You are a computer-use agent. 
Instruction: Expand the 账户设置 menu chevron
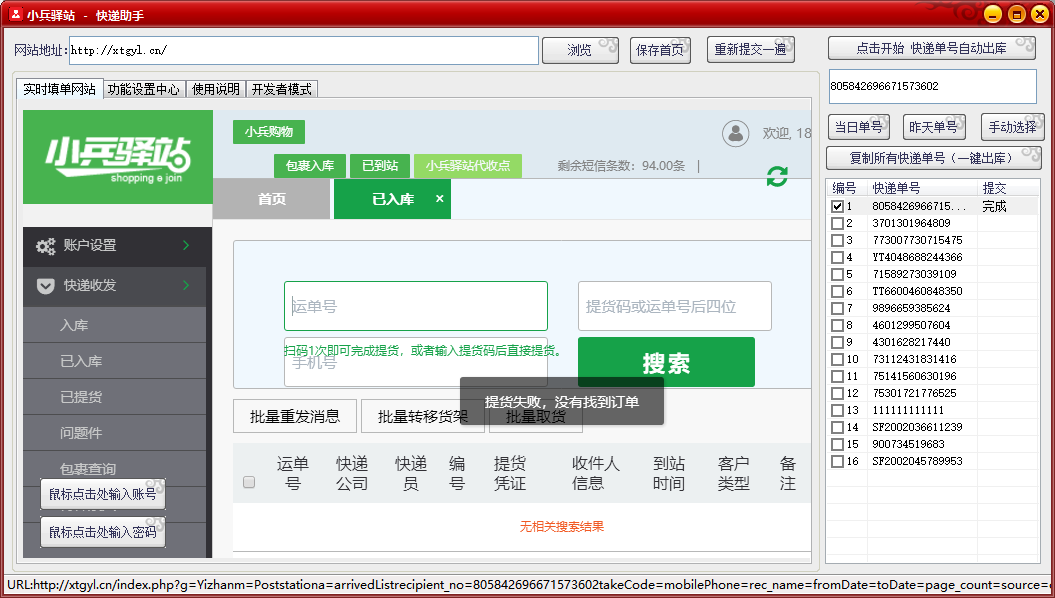[x=186, y=246]
